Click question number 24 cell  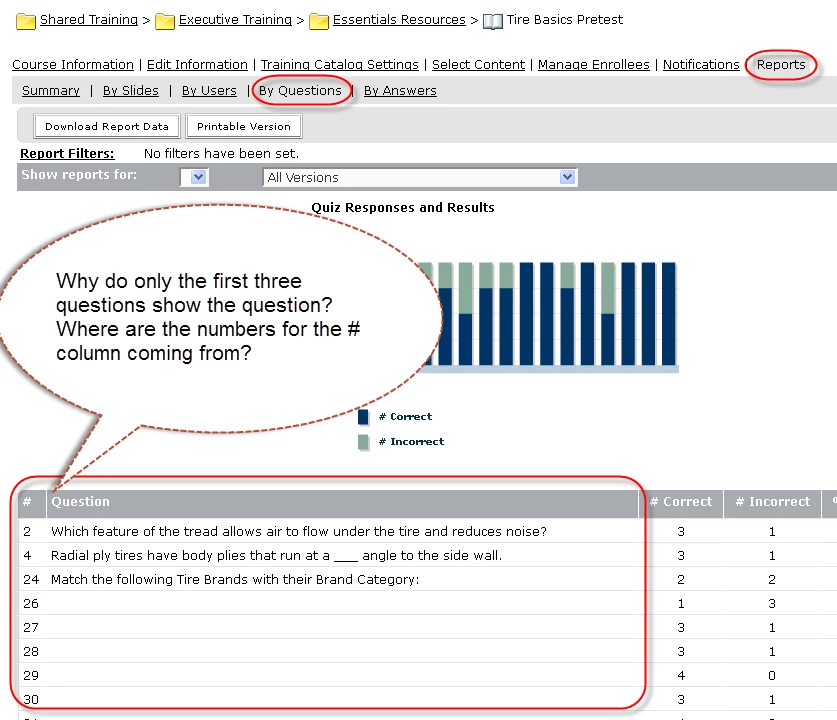pyautogui.click(x=31, y=580)
